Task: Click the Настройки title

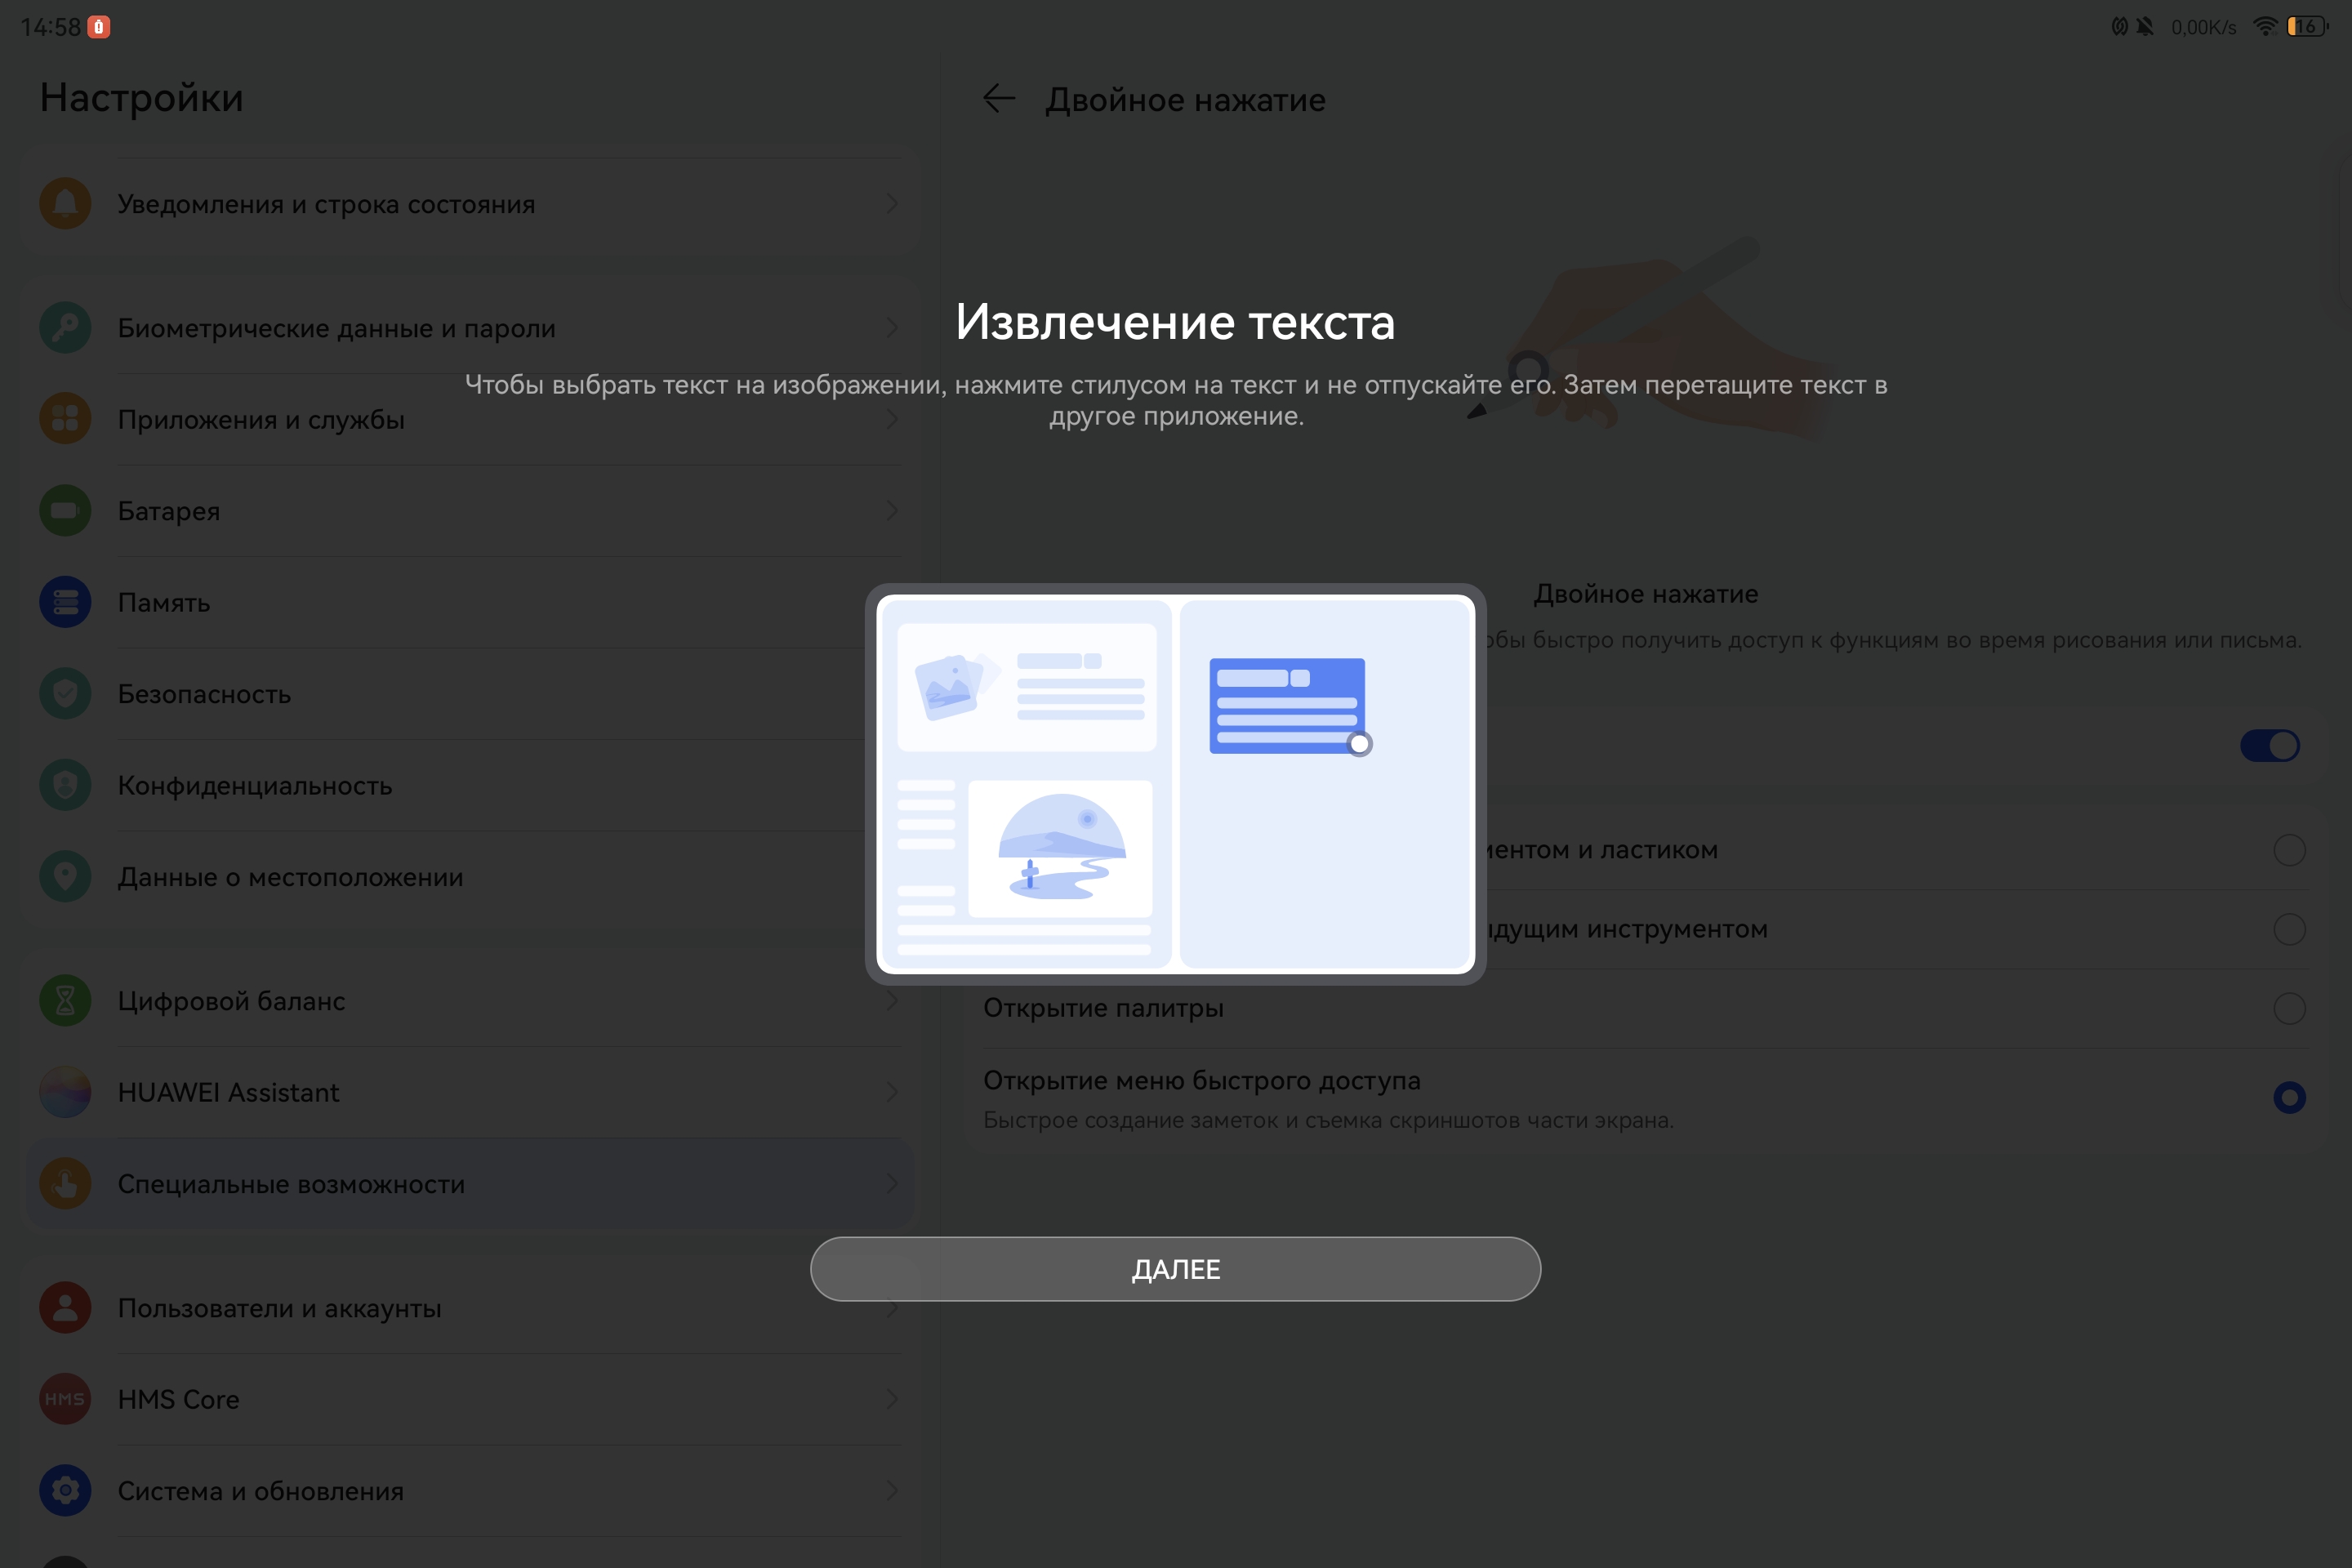Action: 142,98
